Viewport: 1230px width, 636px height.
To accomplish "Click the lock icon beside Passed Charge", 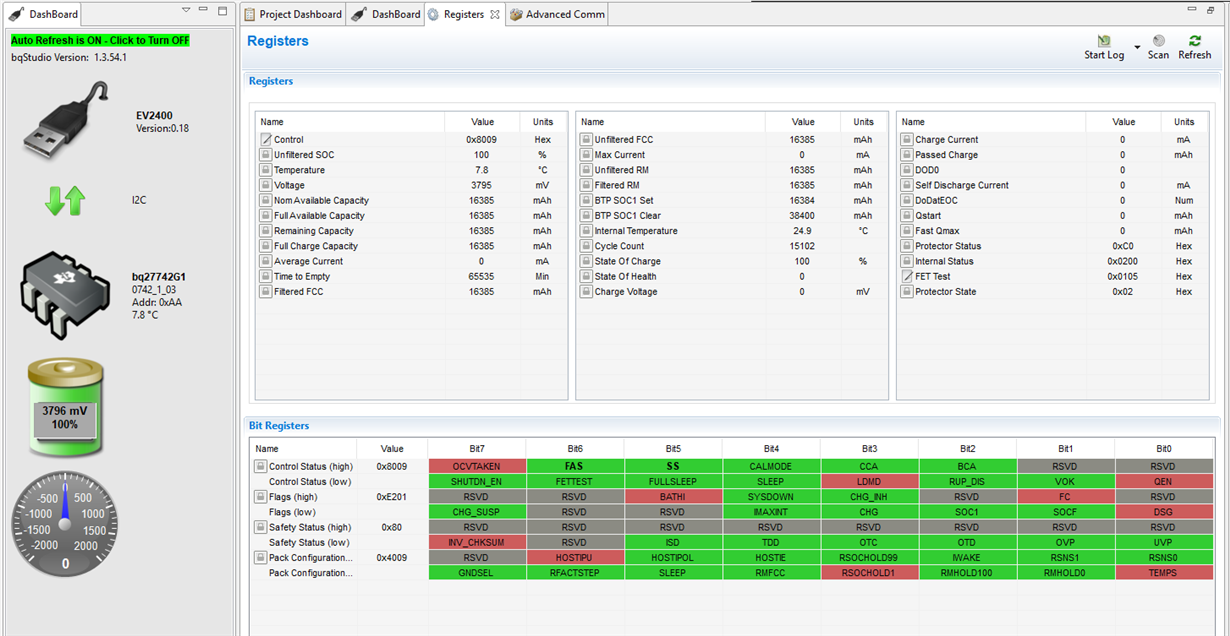I will click(x=907, y=155).
